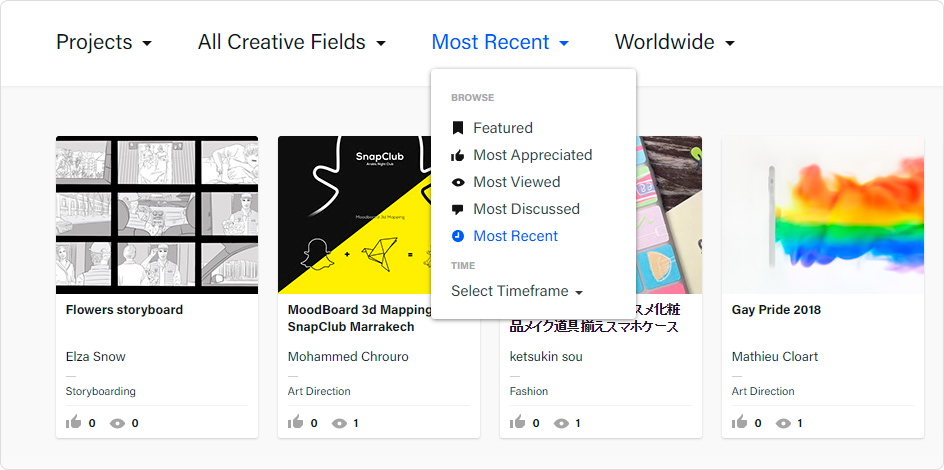The height and width of the screenshot is (470, 944).
Task: Click the Most Viewed eye icon
Action: coord(458,182)
